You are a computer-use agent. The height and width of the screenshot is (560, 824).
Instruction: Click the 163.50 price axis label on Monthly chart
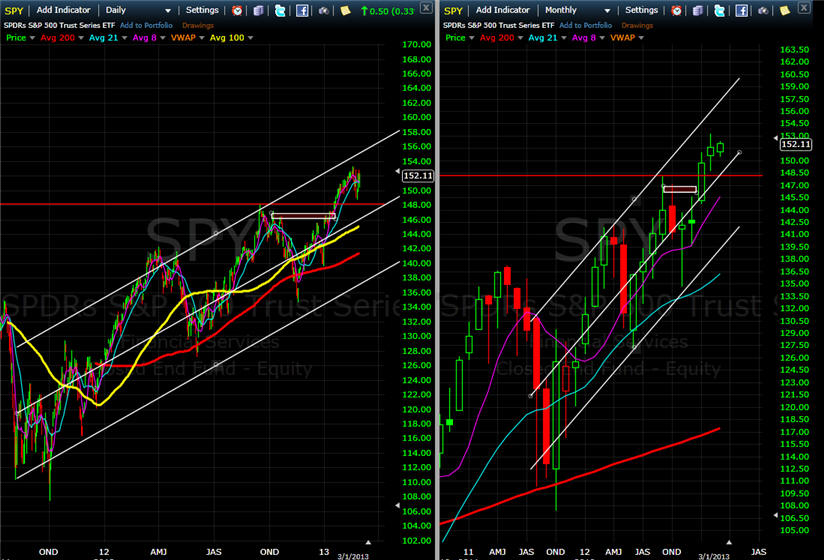(795, 49)
